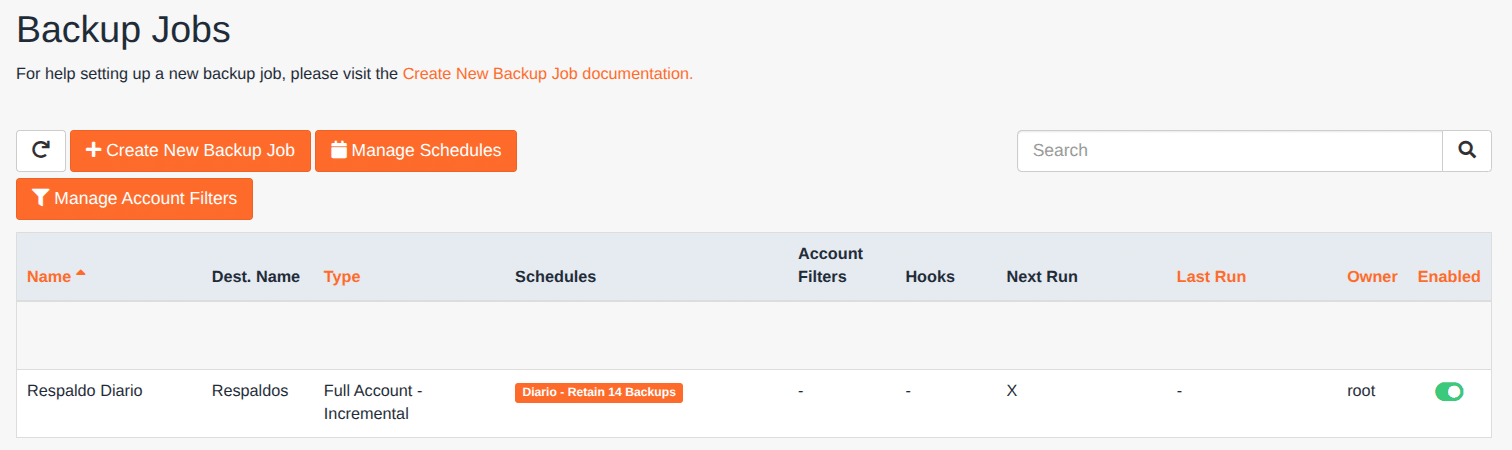Disable the Respaldo Diario backup job toggle
The image size is (1512, 450).
pyautogui.click(x=1448, y=392)
